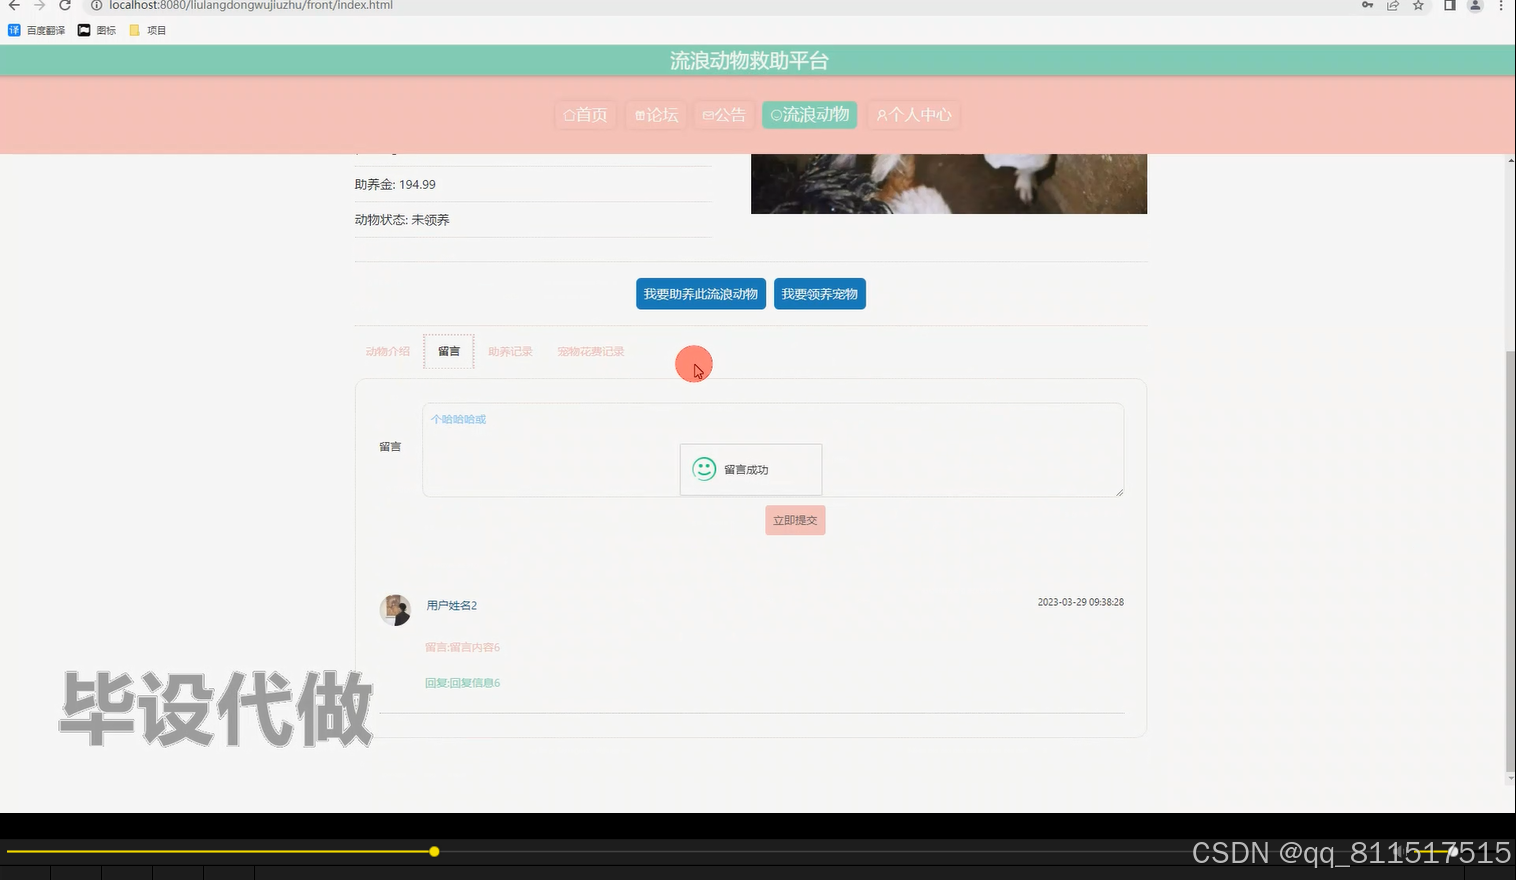1516x880 pixels.
Task: Open the 论坛 navigation item
Action: 657,115
